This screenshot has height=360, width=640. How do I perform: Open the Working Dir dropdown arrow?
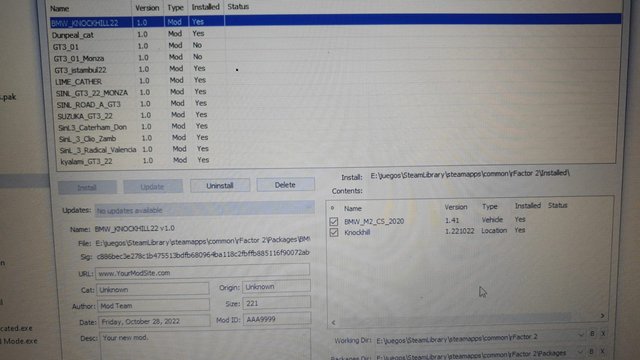click(580, 334)
